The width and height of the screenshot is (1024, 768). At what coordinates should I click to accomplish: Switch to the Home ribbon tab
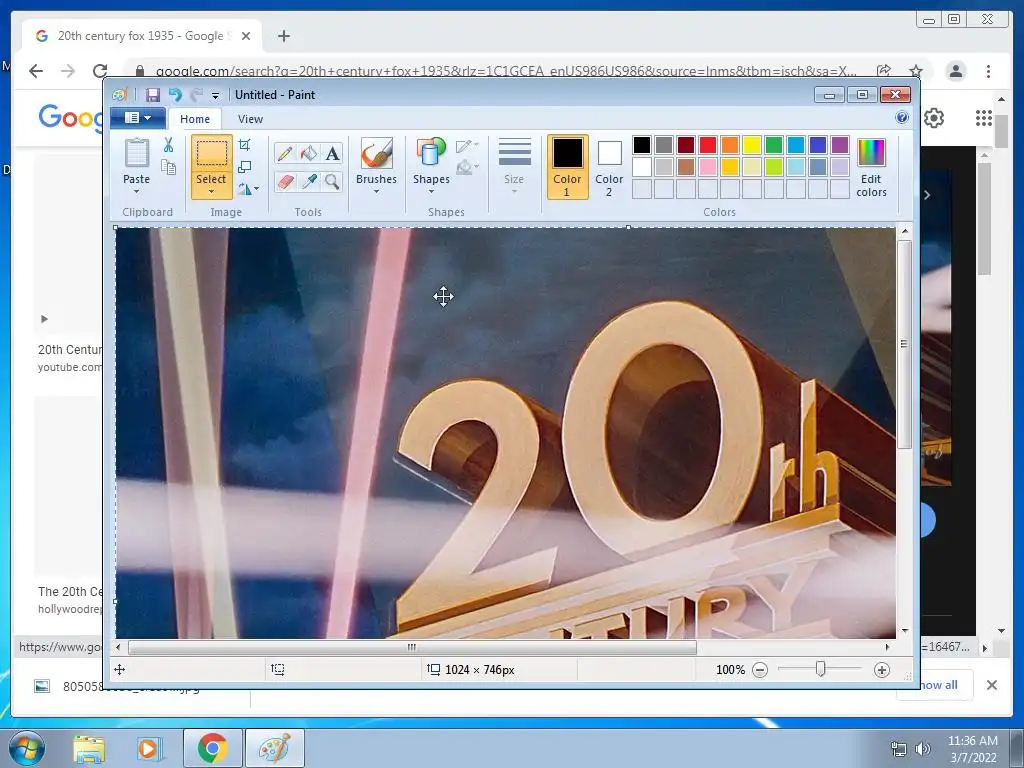click(x=195, y=119)
